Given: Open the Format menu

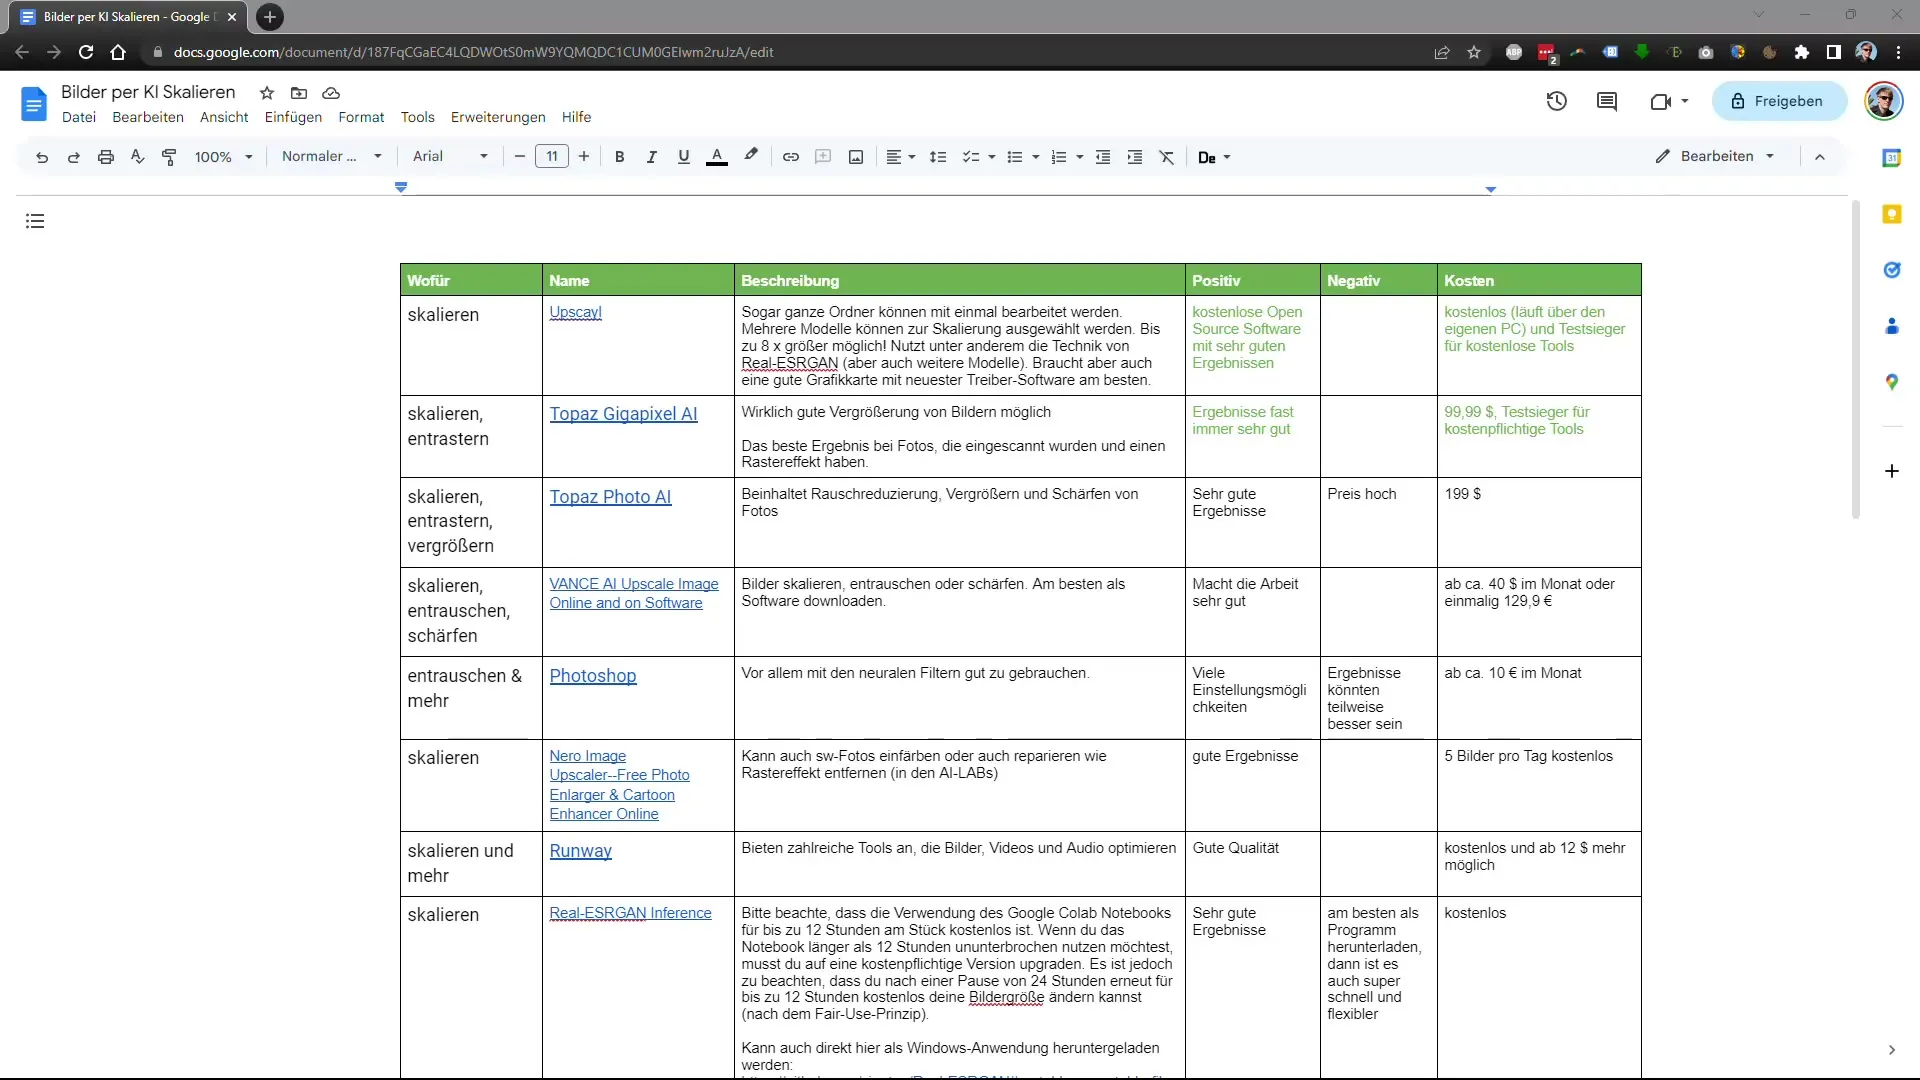Looking at the screenshot, I should click(x=360, y=117).
